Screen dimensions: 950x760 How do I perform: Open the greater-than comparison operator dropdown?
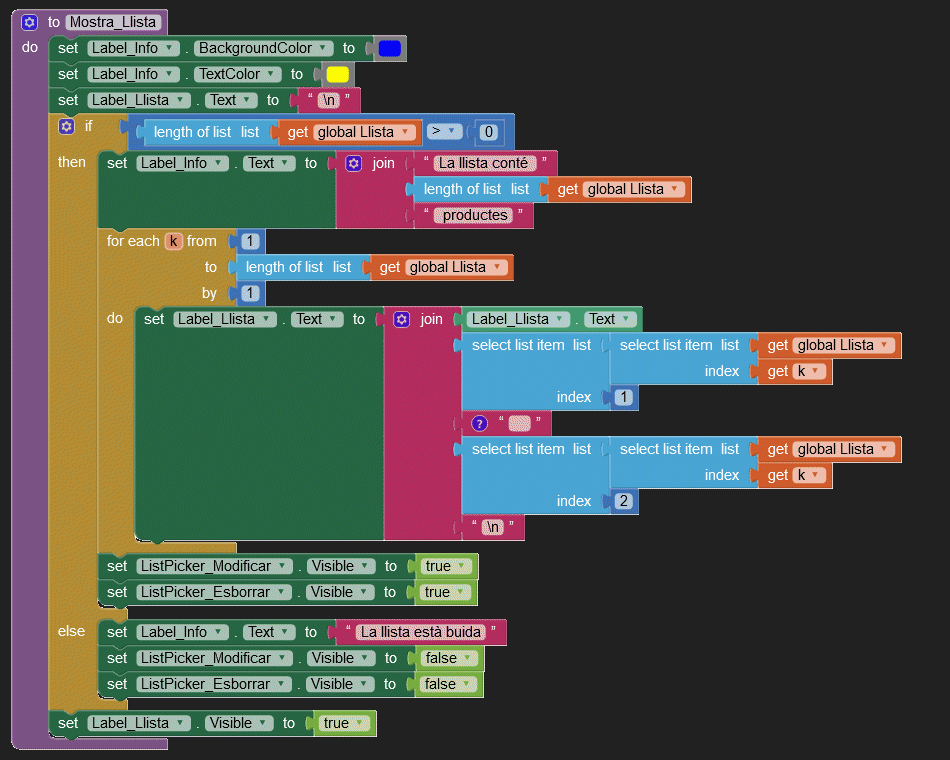tap(444, 131)
